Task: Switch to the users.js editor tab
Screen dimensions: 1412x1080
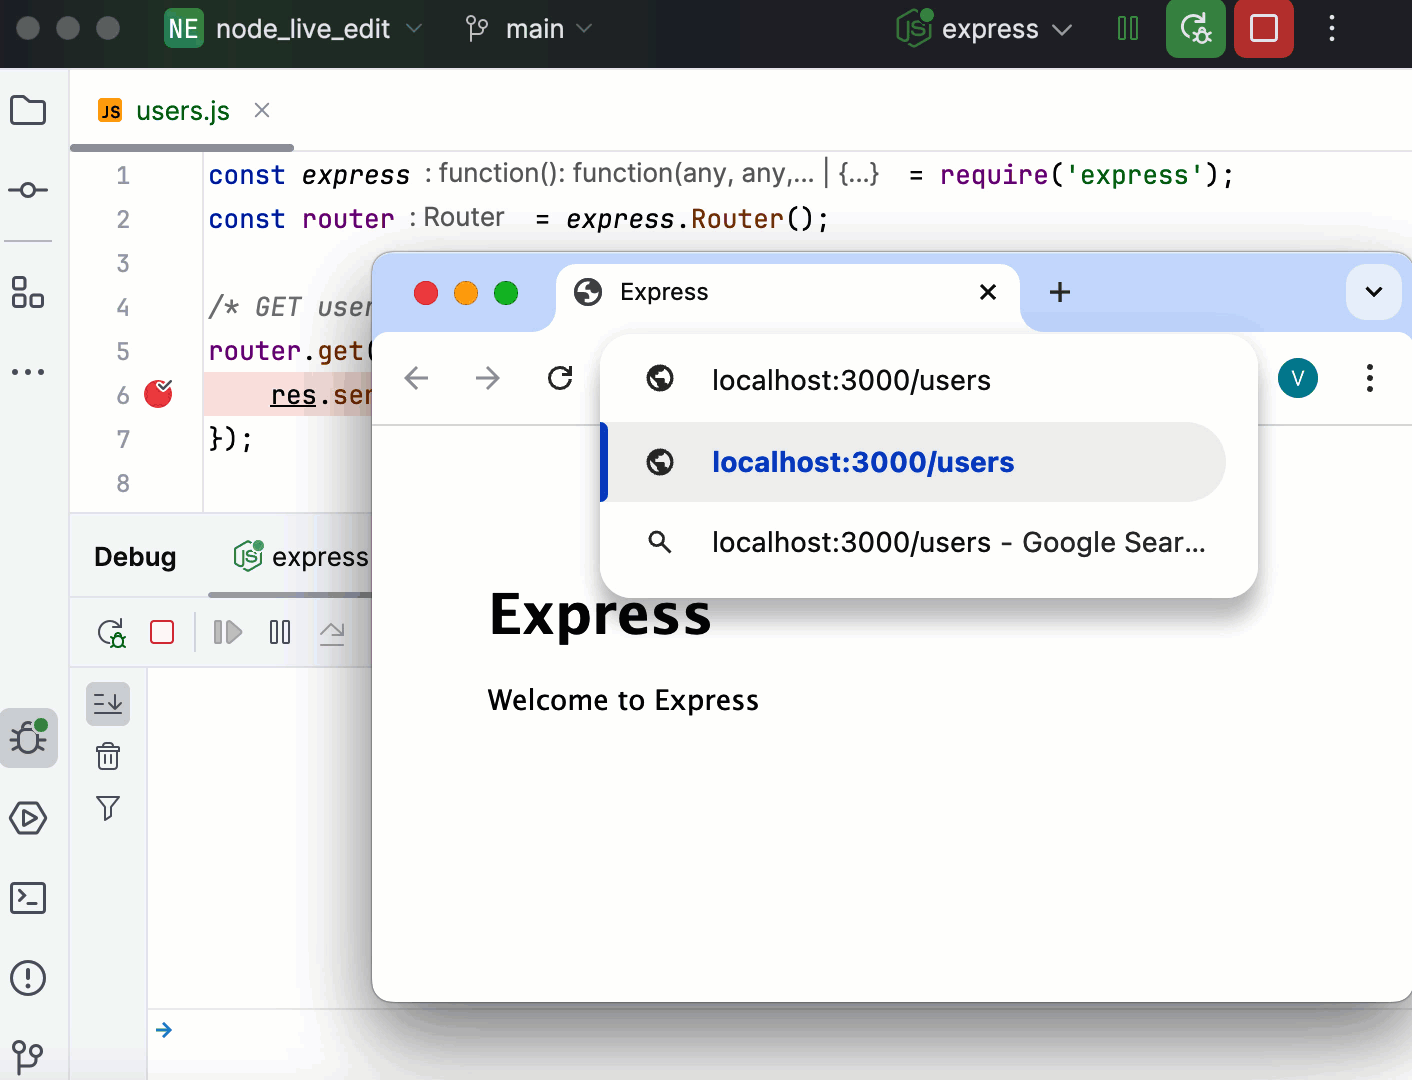Action: [x=183, y=111]
